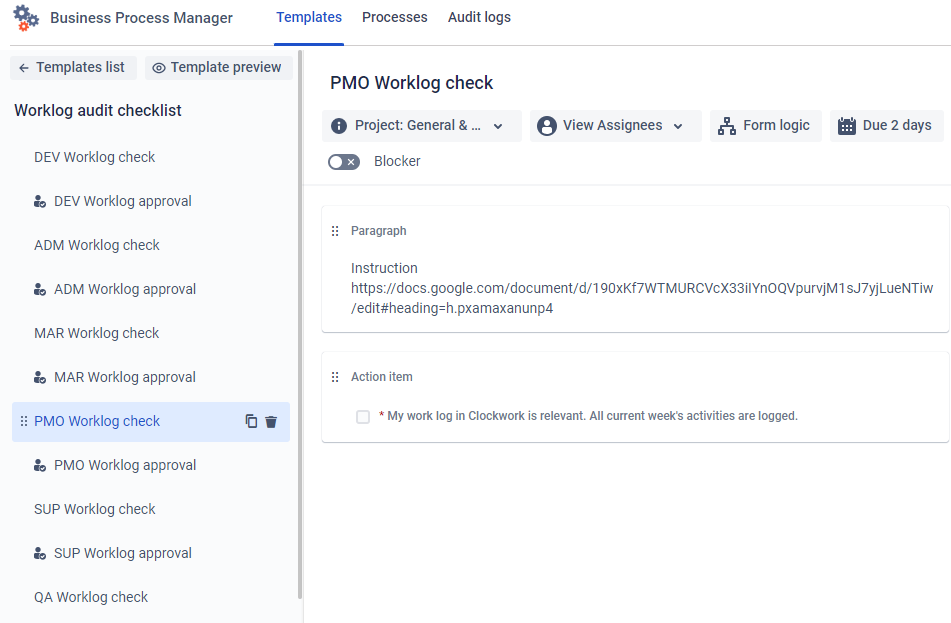
Task: Select SUP Worklog check step
Action: 95,509
